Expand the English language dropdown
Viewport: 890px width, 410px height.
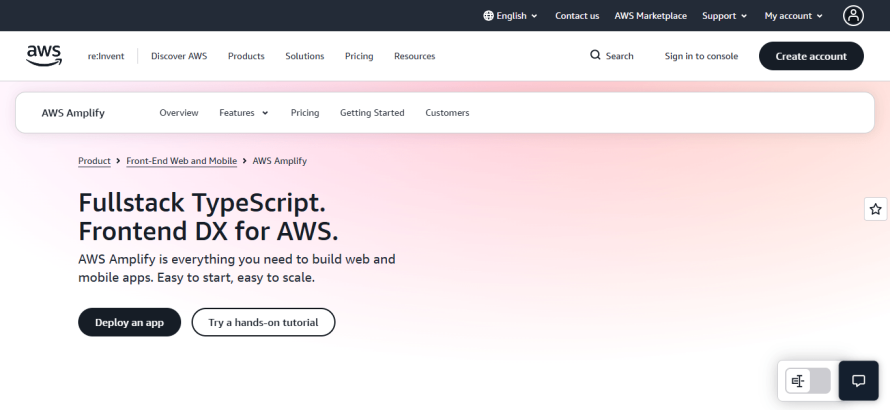(x=510, y=16)
